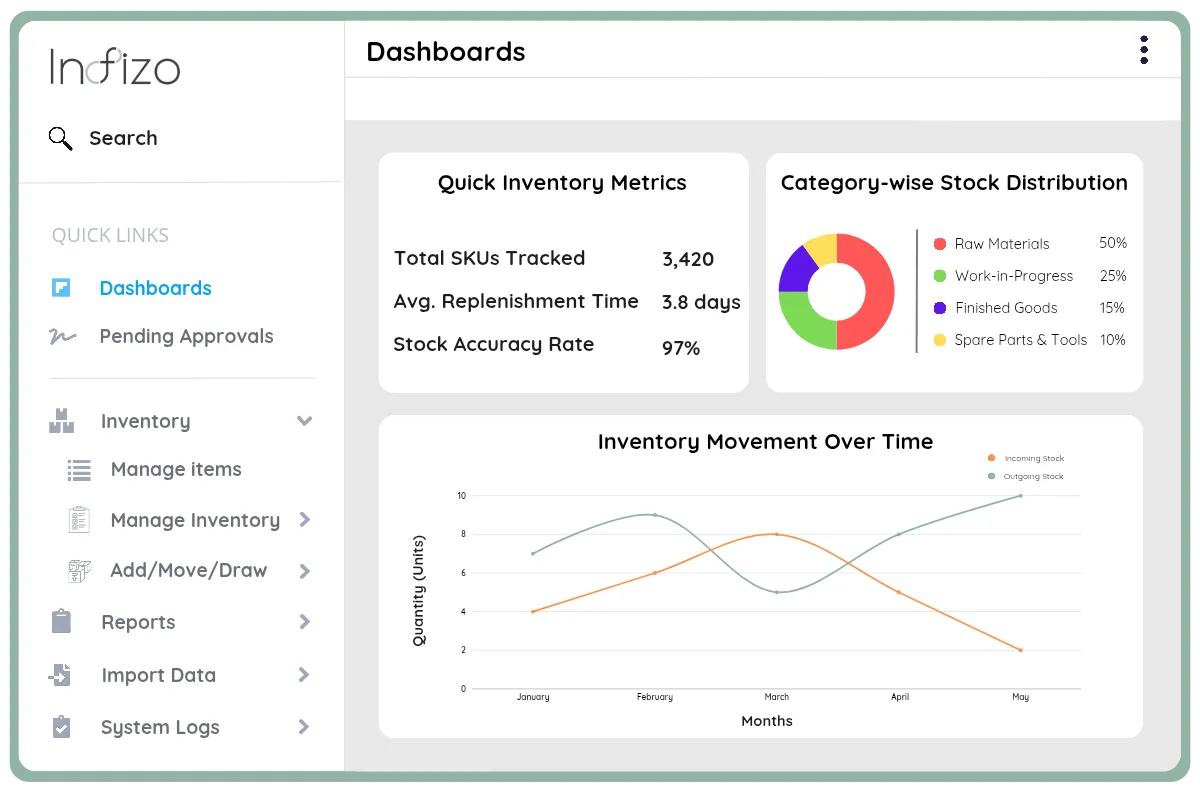Open the Dashboards quick link
1200x788 pixels.
click(155, 288)
